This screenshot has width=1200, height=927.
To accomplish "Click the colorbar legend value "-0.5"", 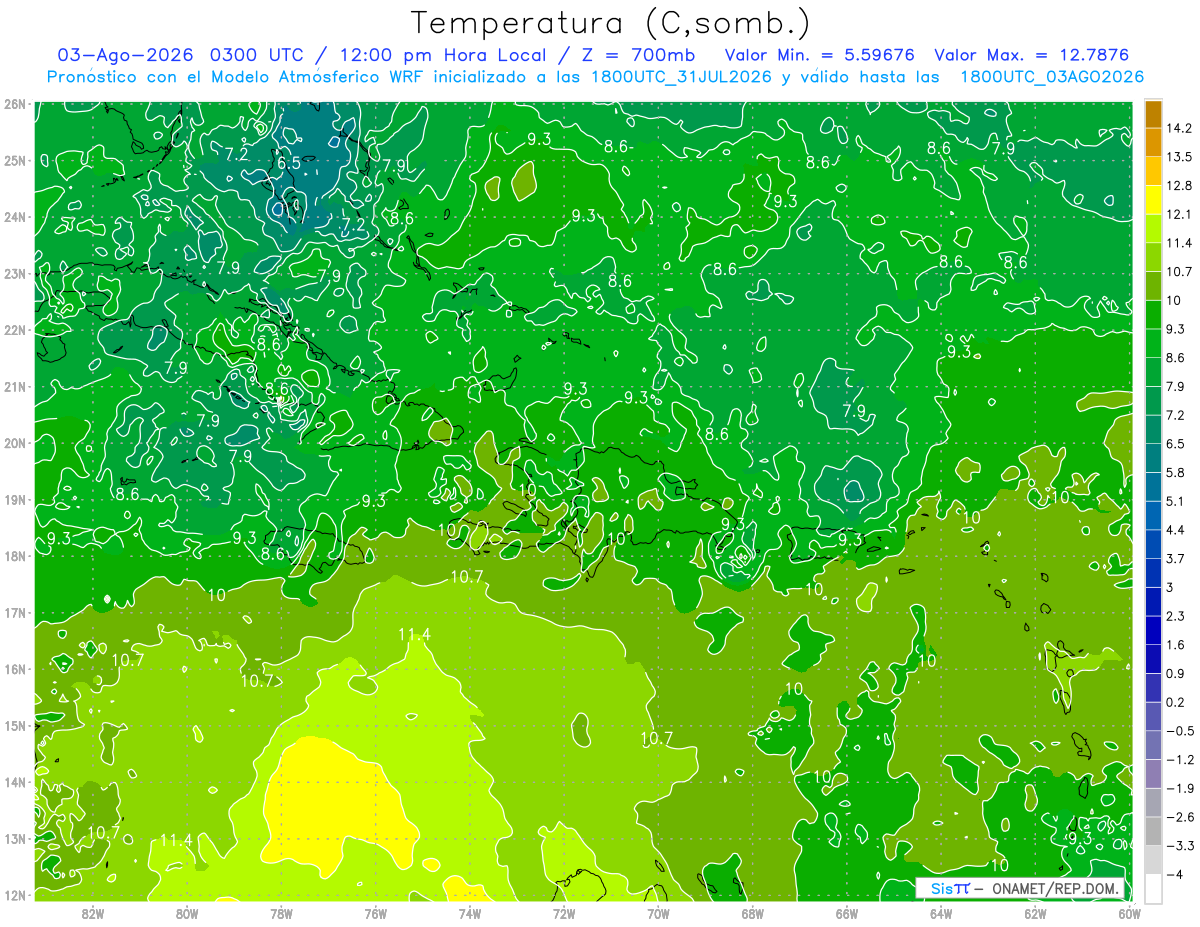I will (1180, 730).
